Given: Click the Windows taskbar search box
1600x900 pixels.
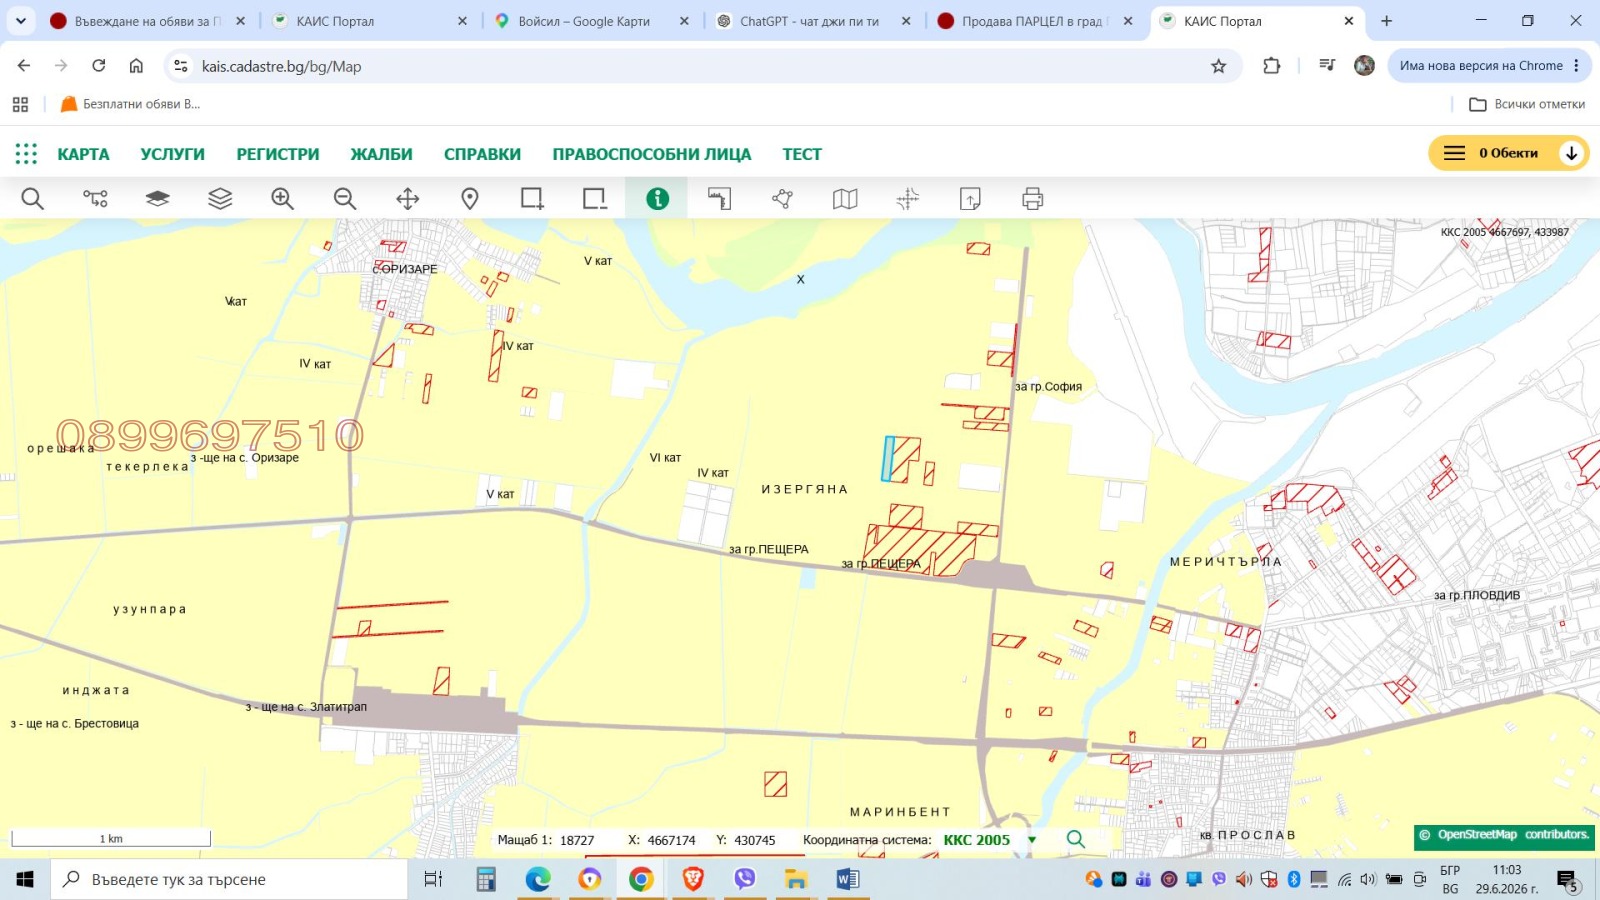Looking at the screenshot, I should pyautogui.click(x=230, y=879).
